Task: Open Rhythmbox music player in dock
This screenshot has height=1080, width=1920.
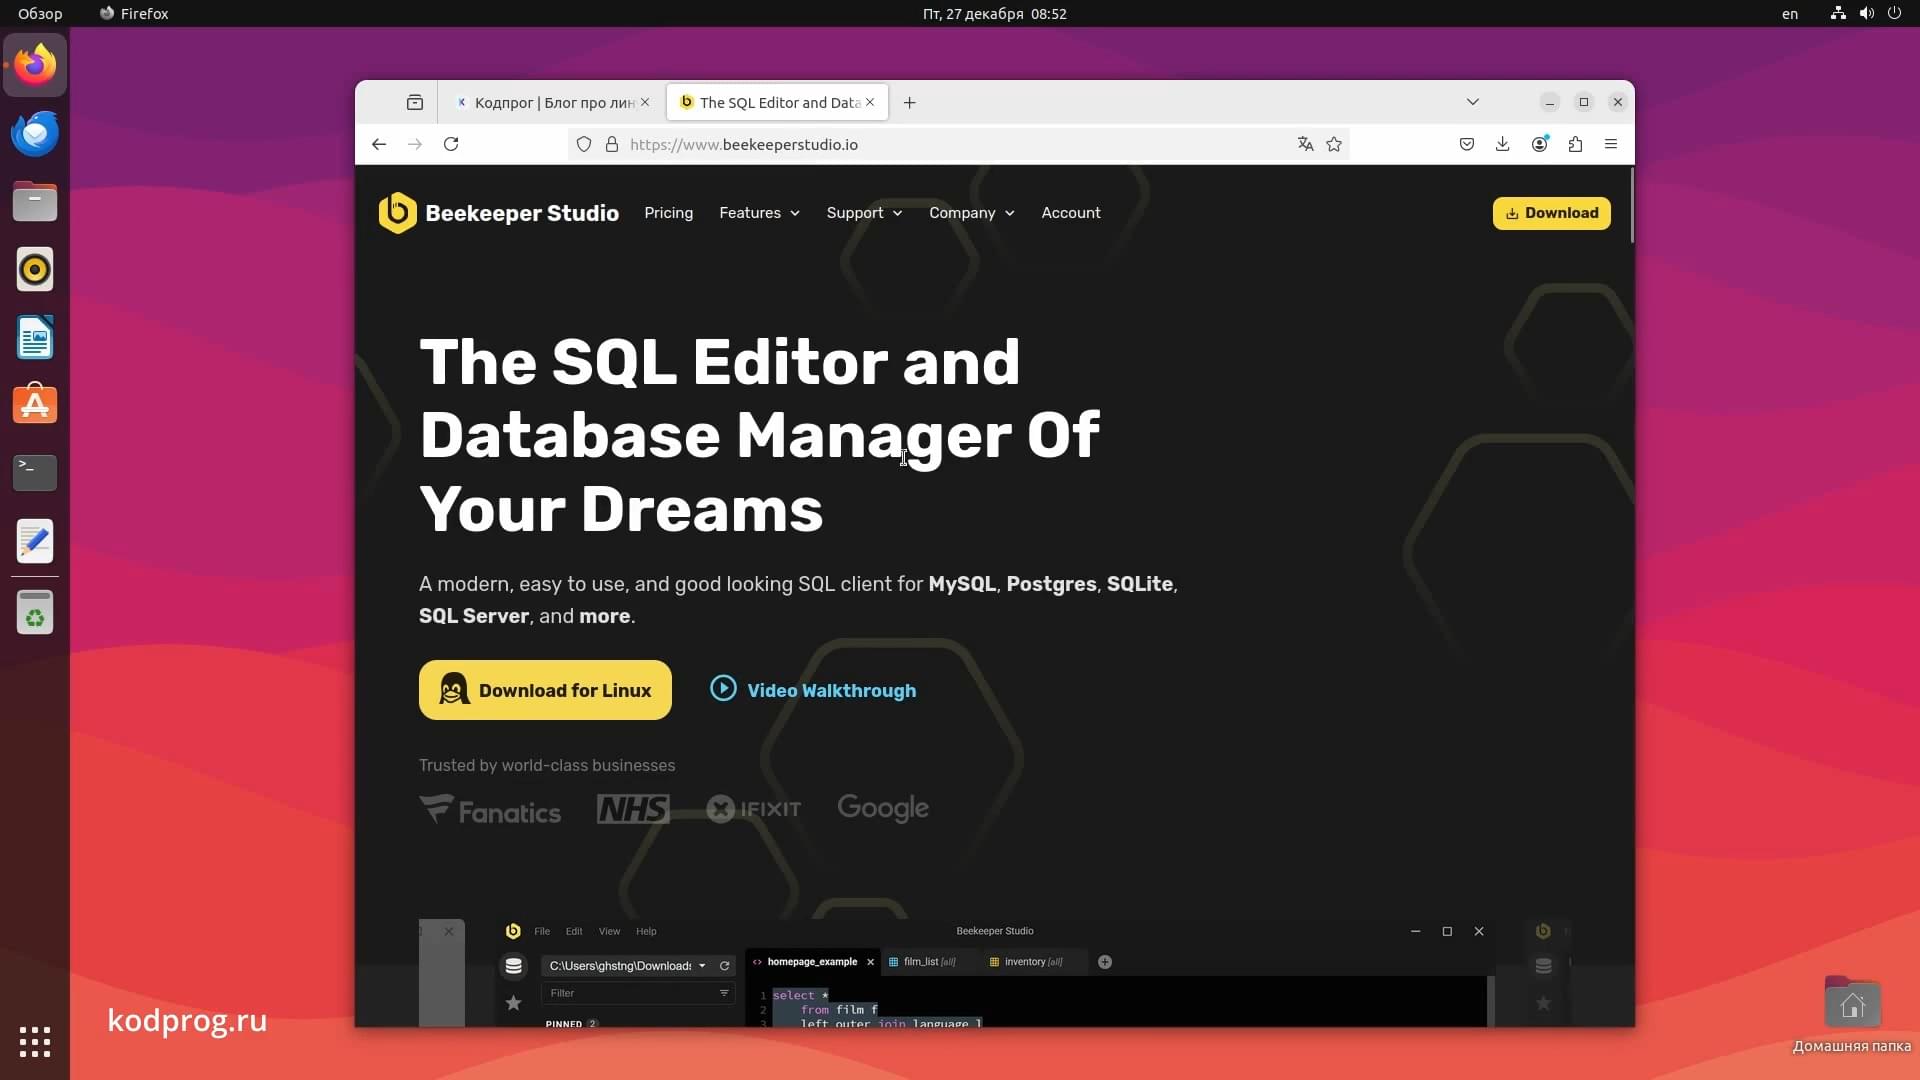Action: (x=35, y=269)
